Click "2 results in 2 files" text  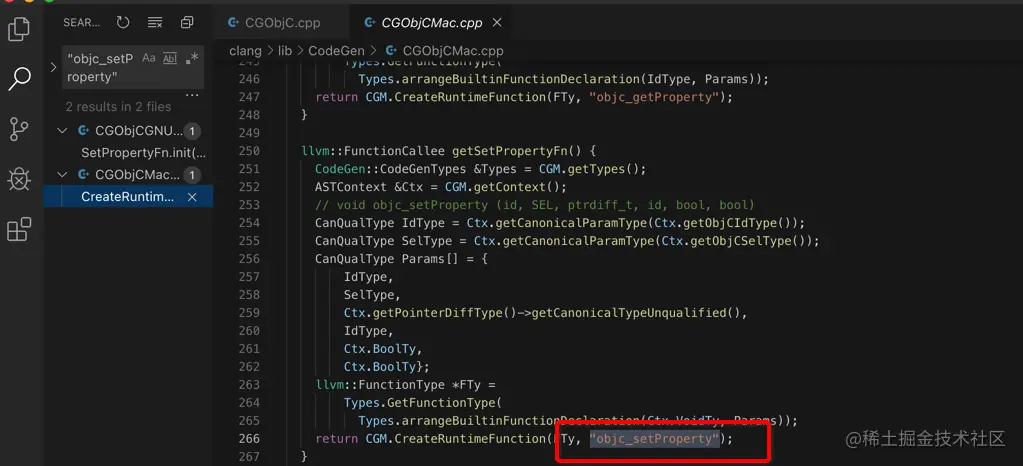coord(118,106)
